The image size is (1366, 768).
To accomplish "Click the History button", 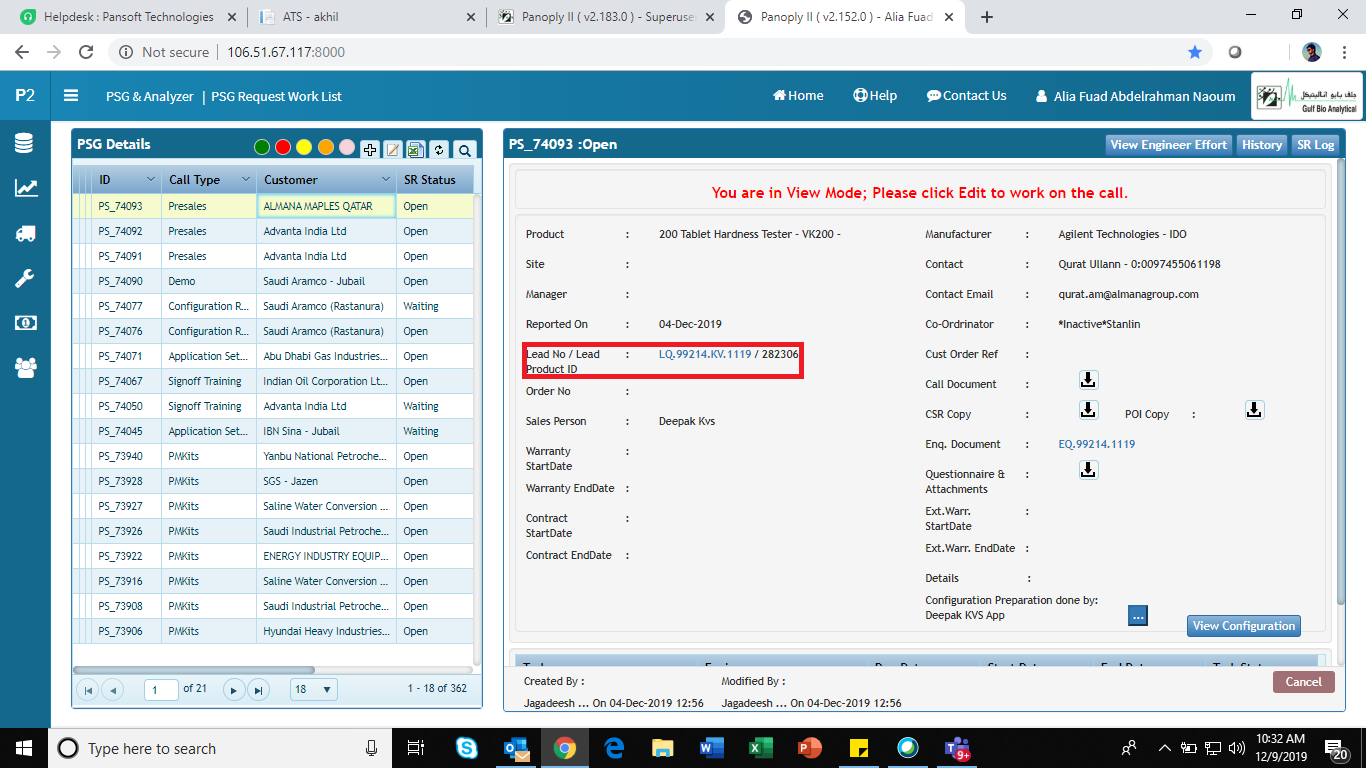I will [1262, 144].
